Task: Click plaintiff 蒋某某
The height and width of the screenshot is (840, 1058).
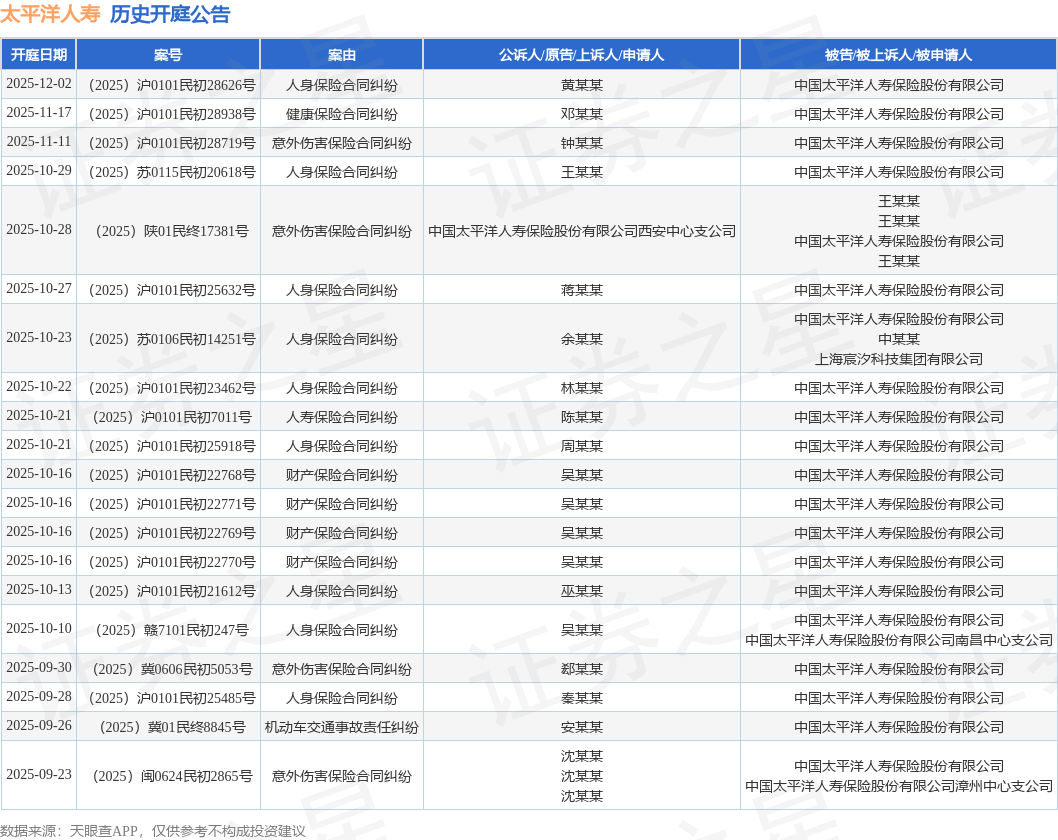Action: tap(582, 290)
